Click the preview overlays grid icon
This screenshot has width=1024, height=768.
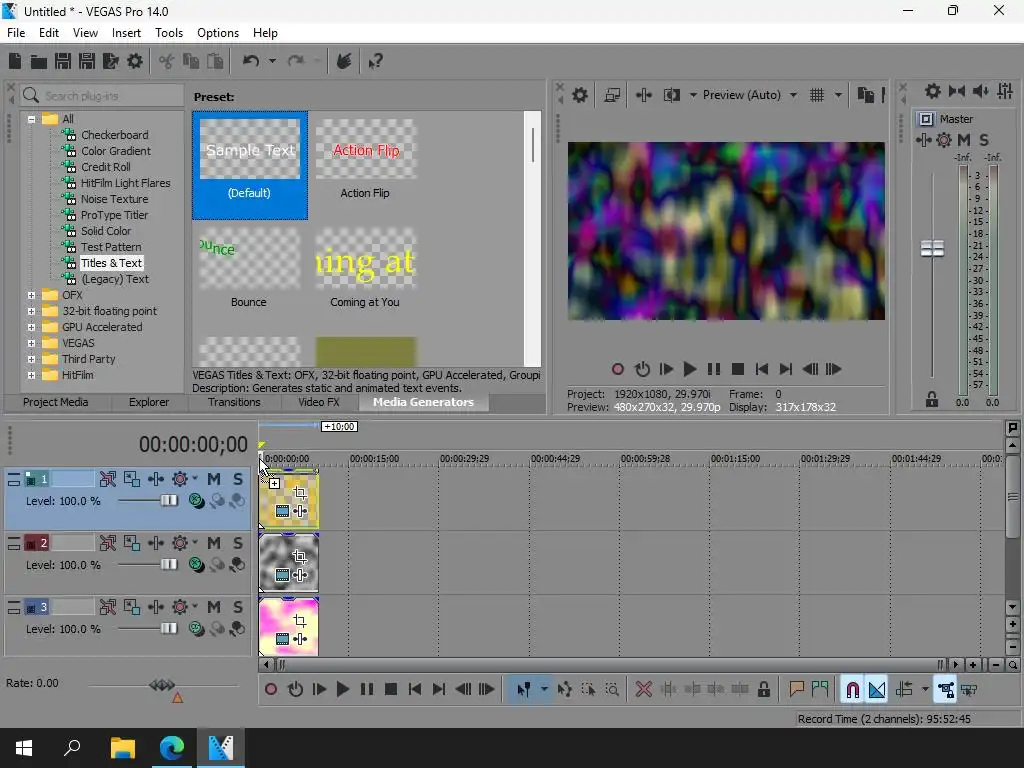tap(817, 95)
